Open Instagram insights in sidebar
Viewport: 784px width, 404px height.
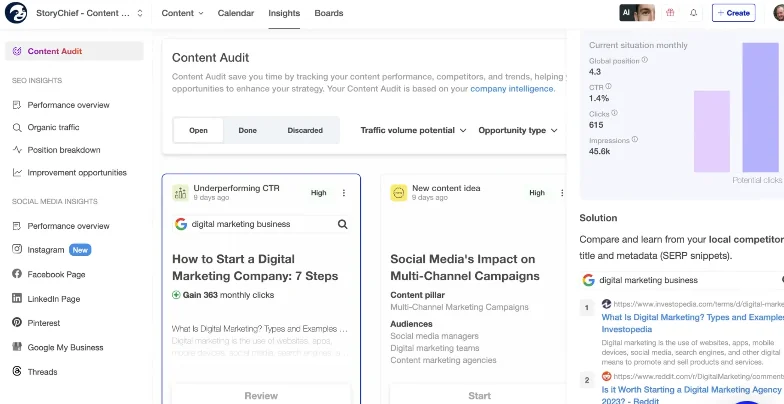46,250
